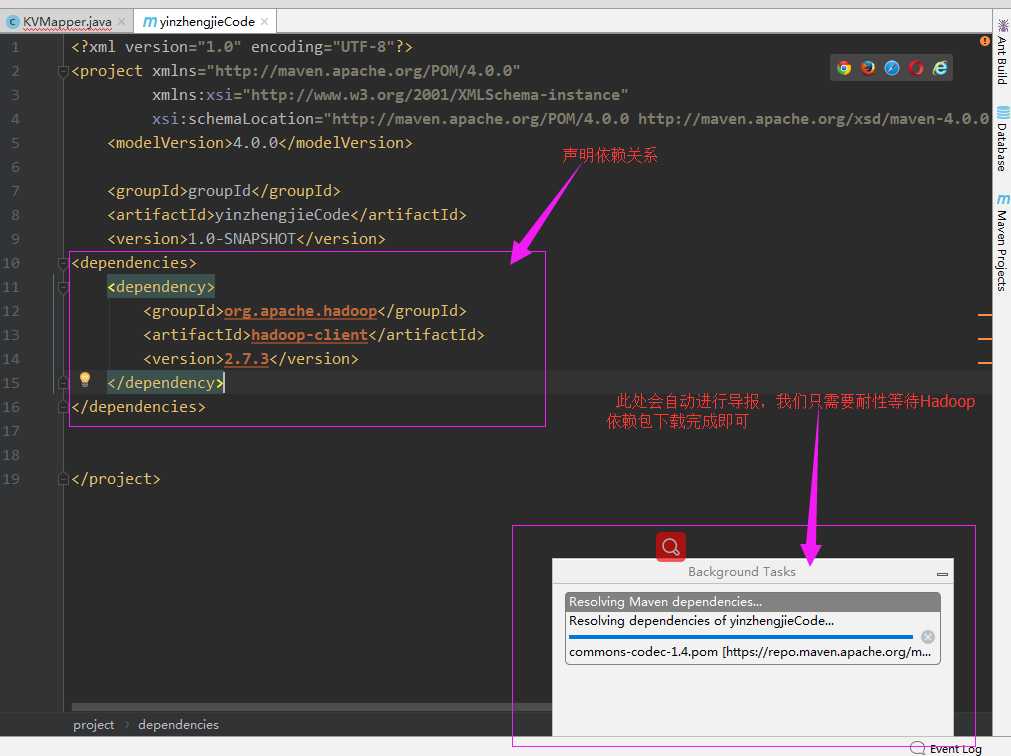Image resolution: width=1011 pixels, height=756 pixels.
Task: Open the Maven Projects tool window
Action: (1001, 243)
